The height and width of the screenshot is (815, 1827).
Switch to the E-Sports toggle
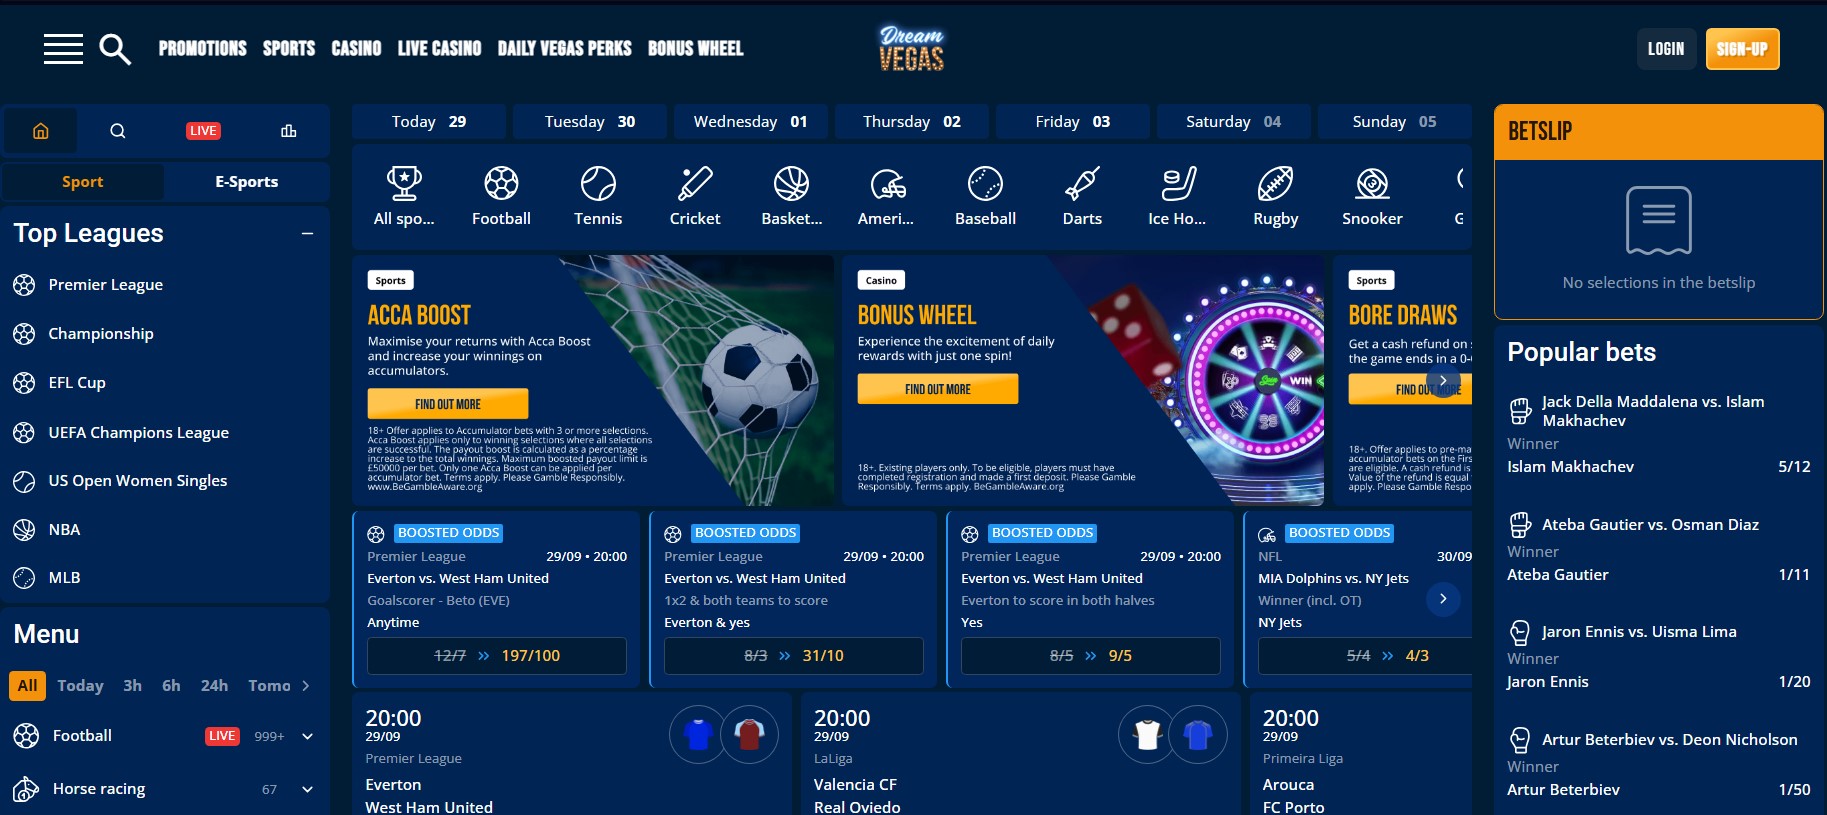(x=247, y=182)
